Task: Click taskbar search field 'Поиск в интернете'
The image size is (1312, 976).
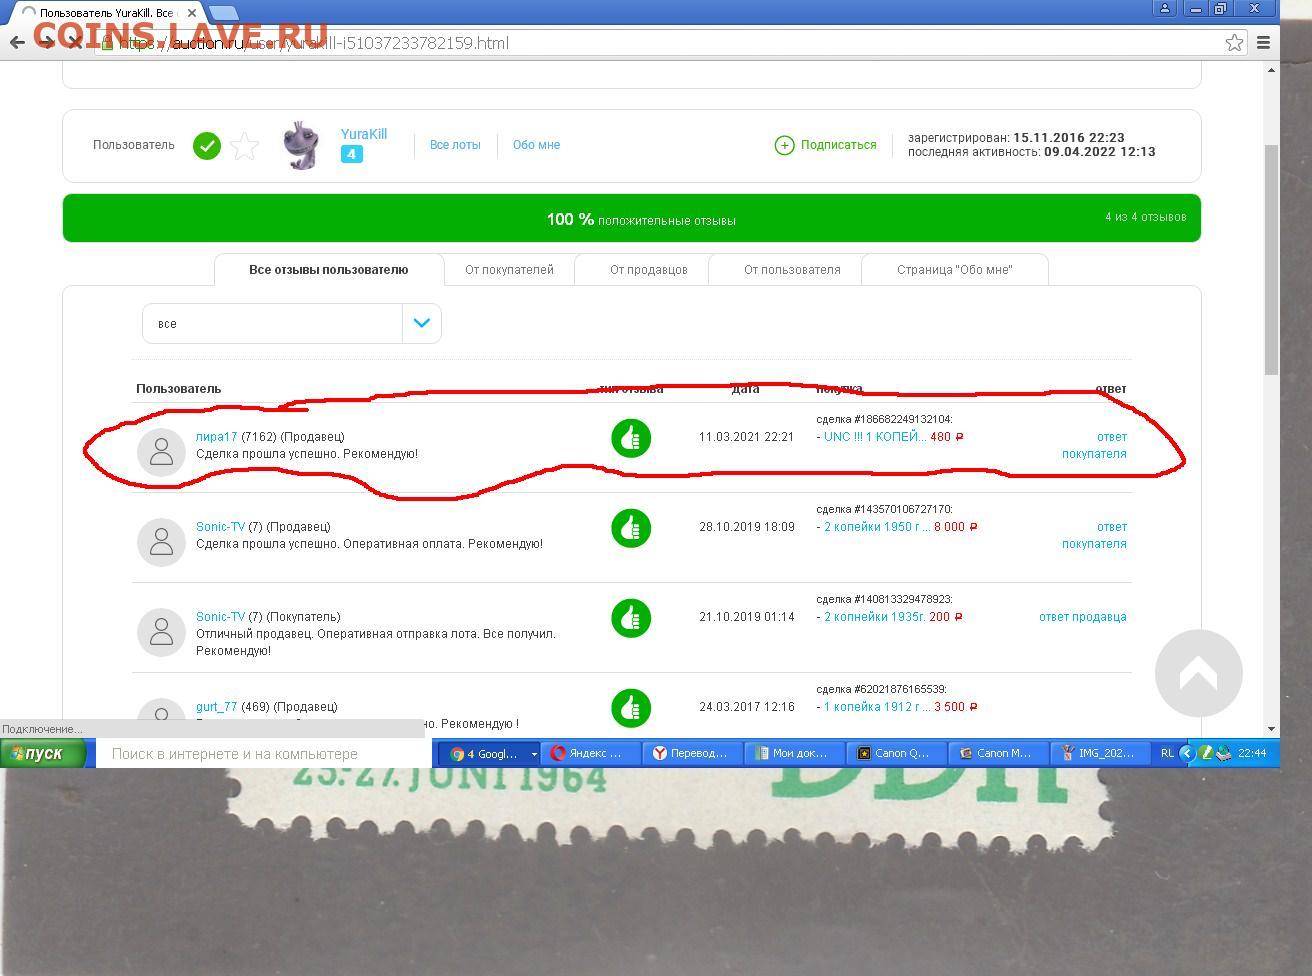Action: (x=263, y=754)
